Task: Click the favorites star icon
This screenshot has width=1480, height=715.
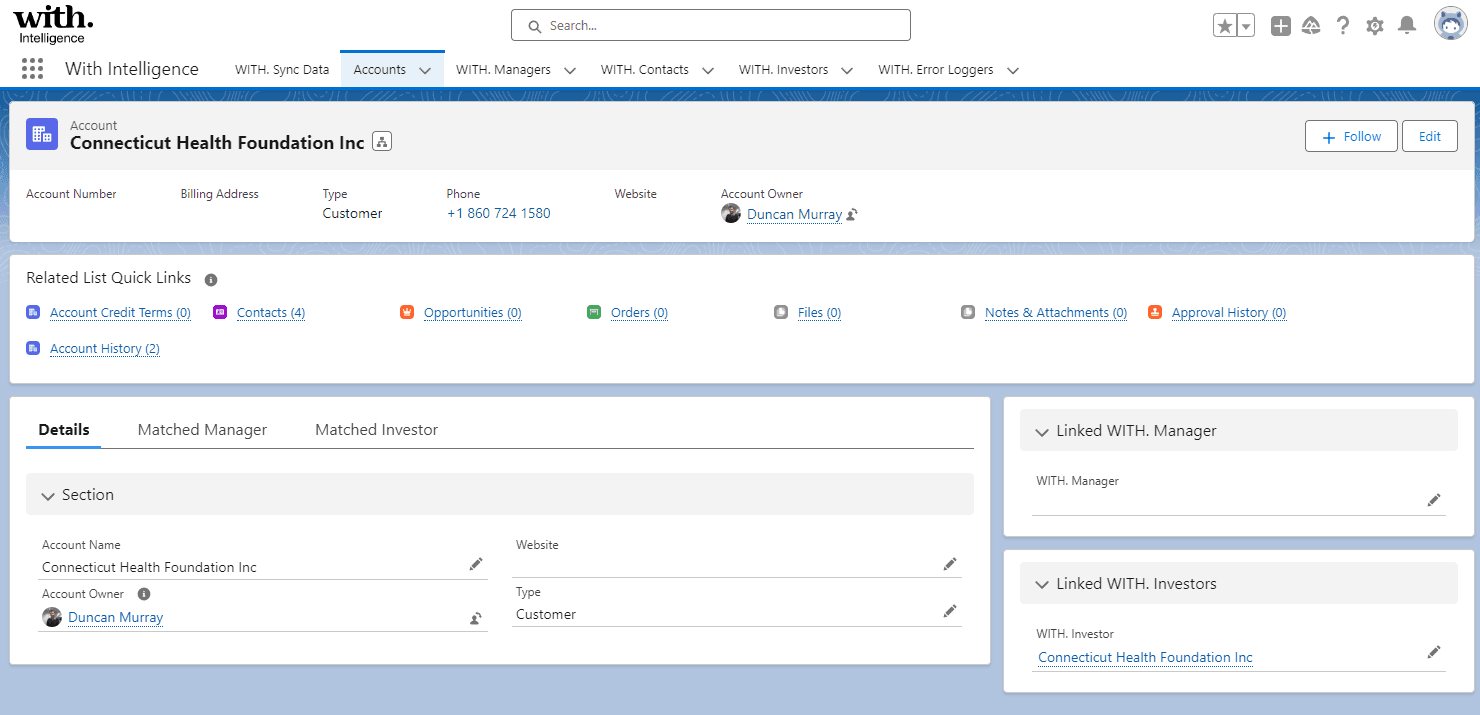Action: 1225,26
